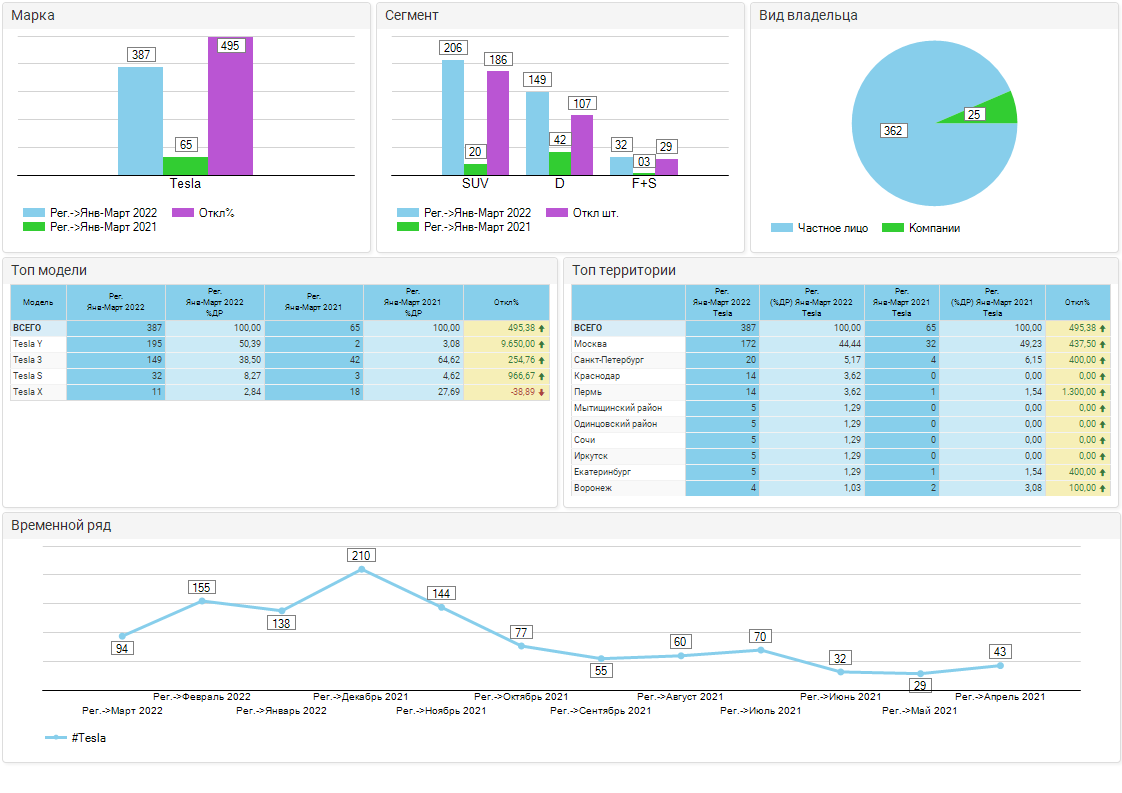Click the green up arrow in Москва row

point(1102,344)
